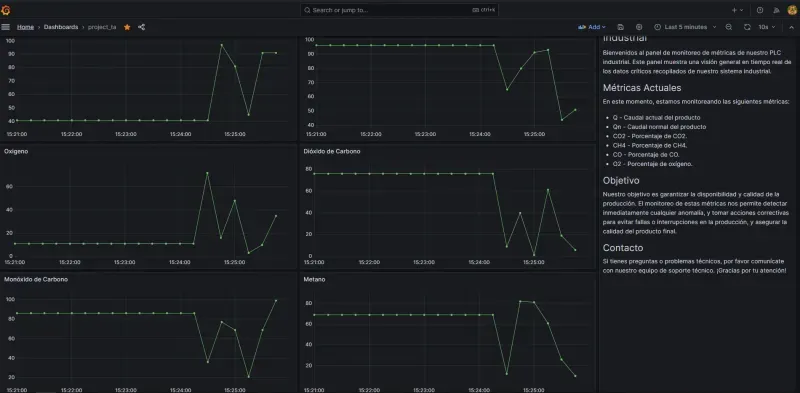Open the help question-mark icon

(760, 10)
